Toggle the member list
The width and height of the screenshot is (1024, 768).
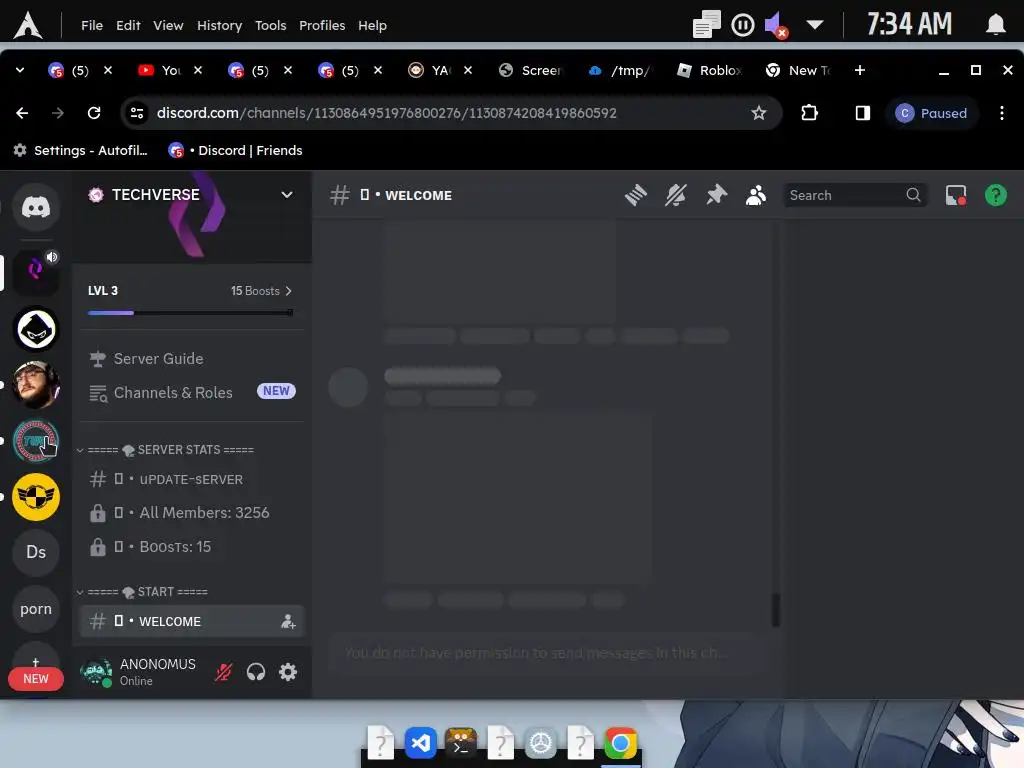756,195
